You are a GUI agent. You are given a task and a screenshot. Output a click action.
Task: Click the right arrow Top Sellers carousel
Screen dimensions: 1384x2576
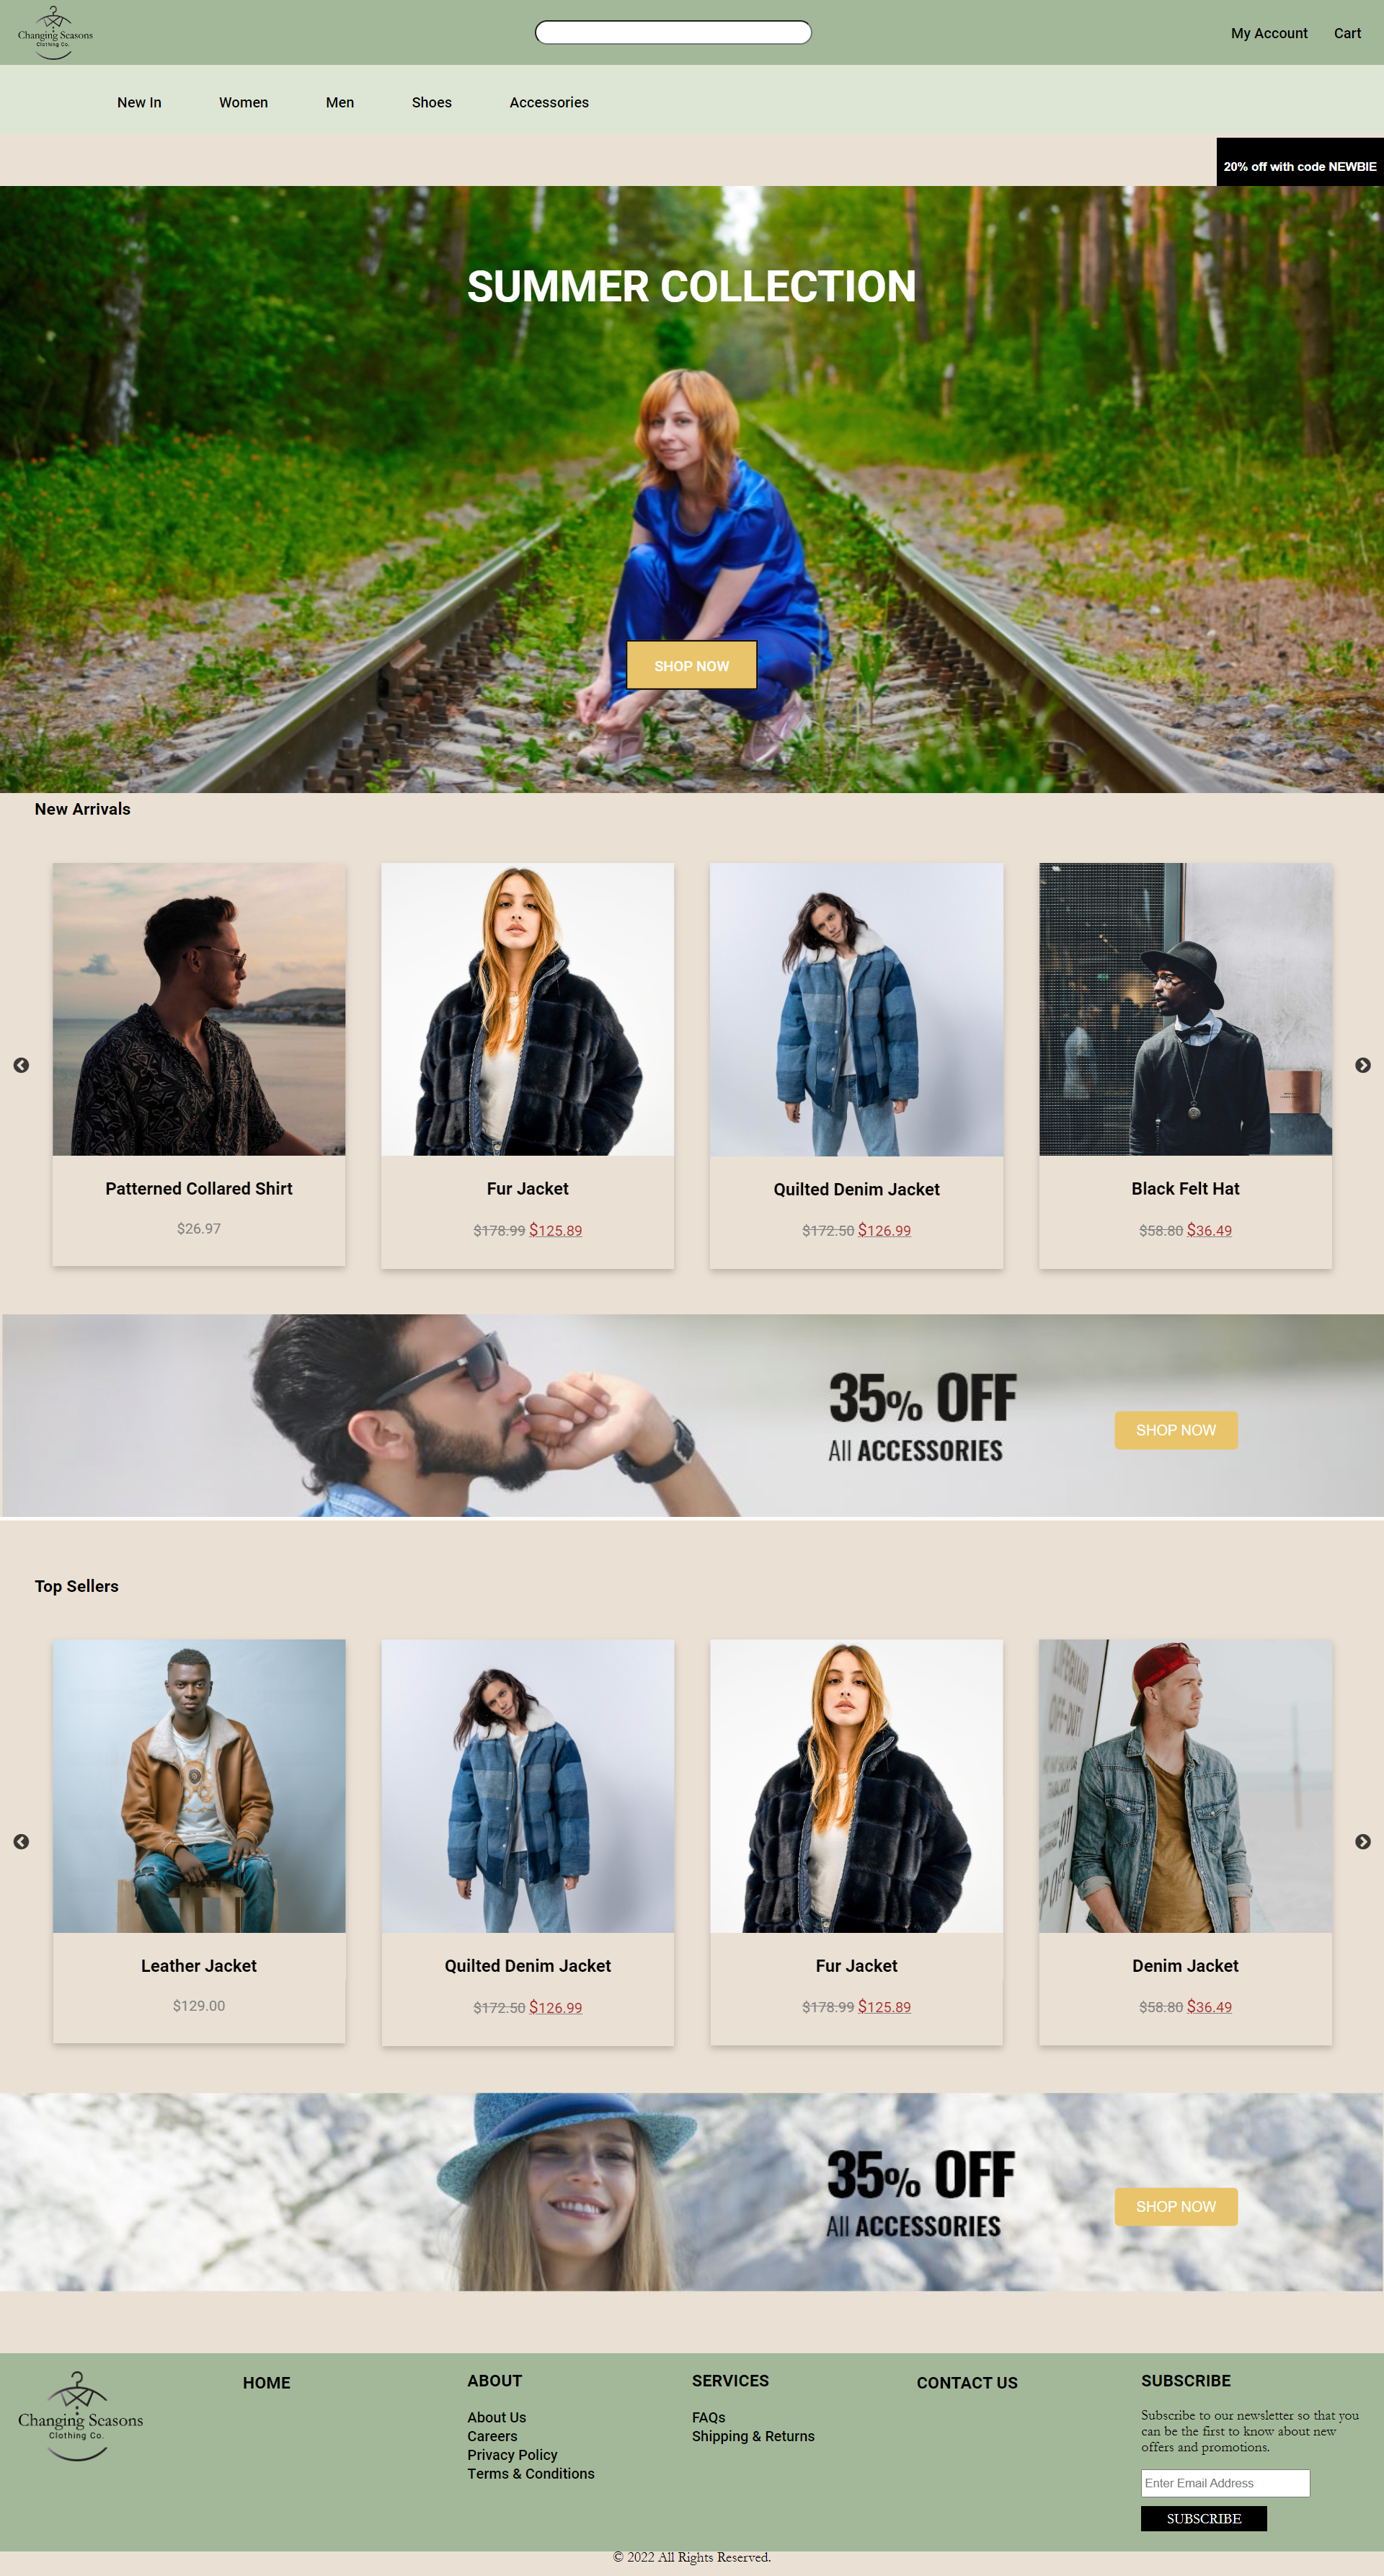pos(1364,1842)
